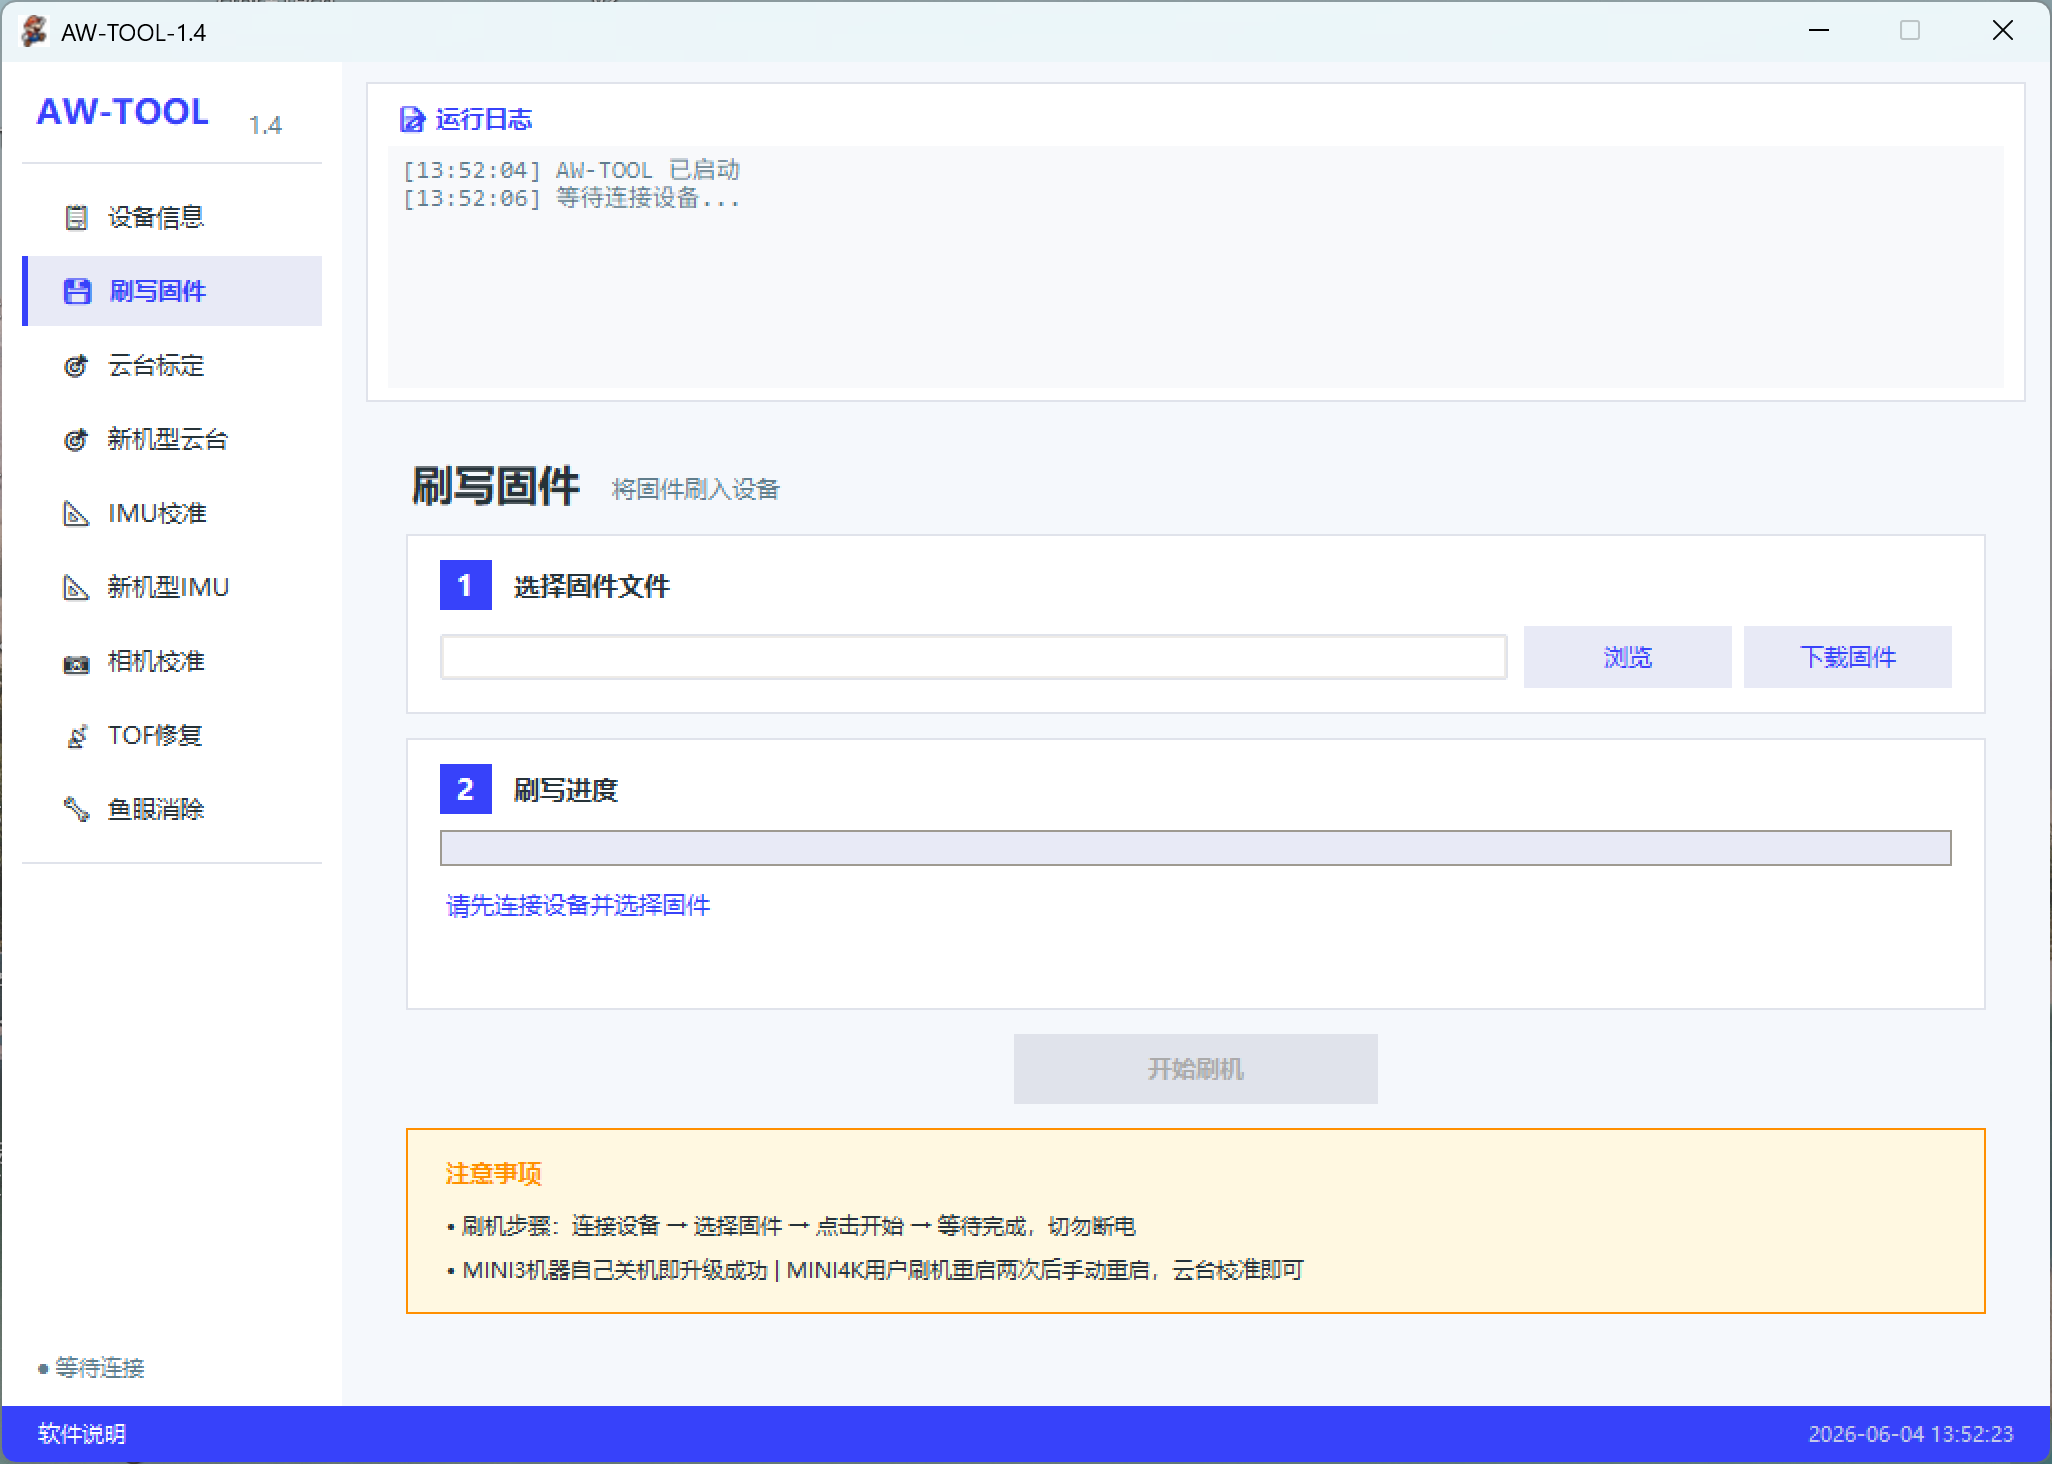
Task: Open the 相机校准 page
Action: 172,661
